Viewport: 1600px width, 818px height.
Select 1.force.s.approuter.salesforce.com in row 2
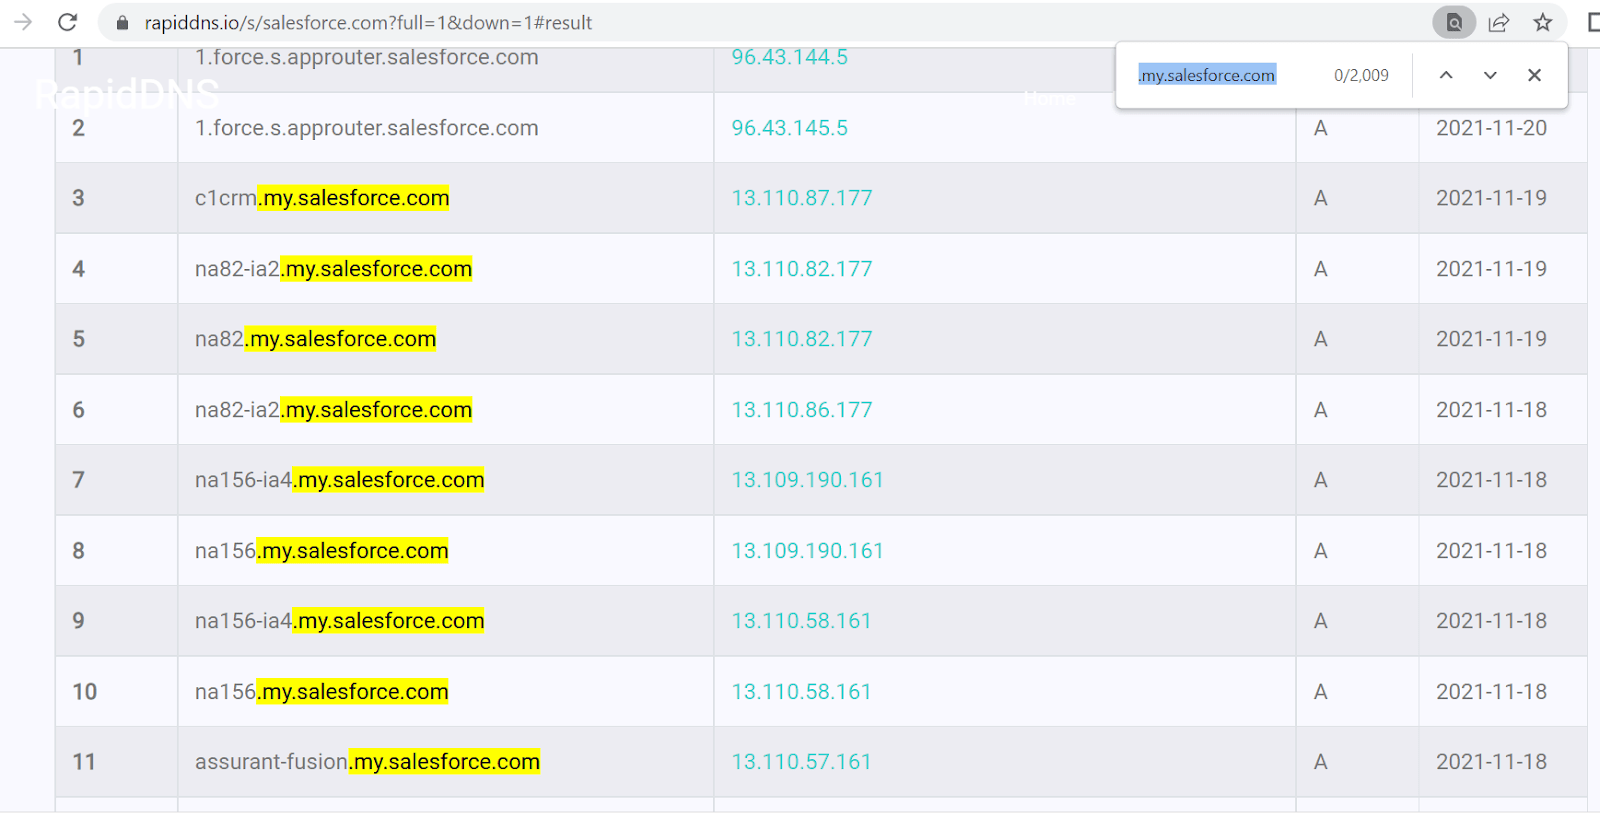coord(366,128)
